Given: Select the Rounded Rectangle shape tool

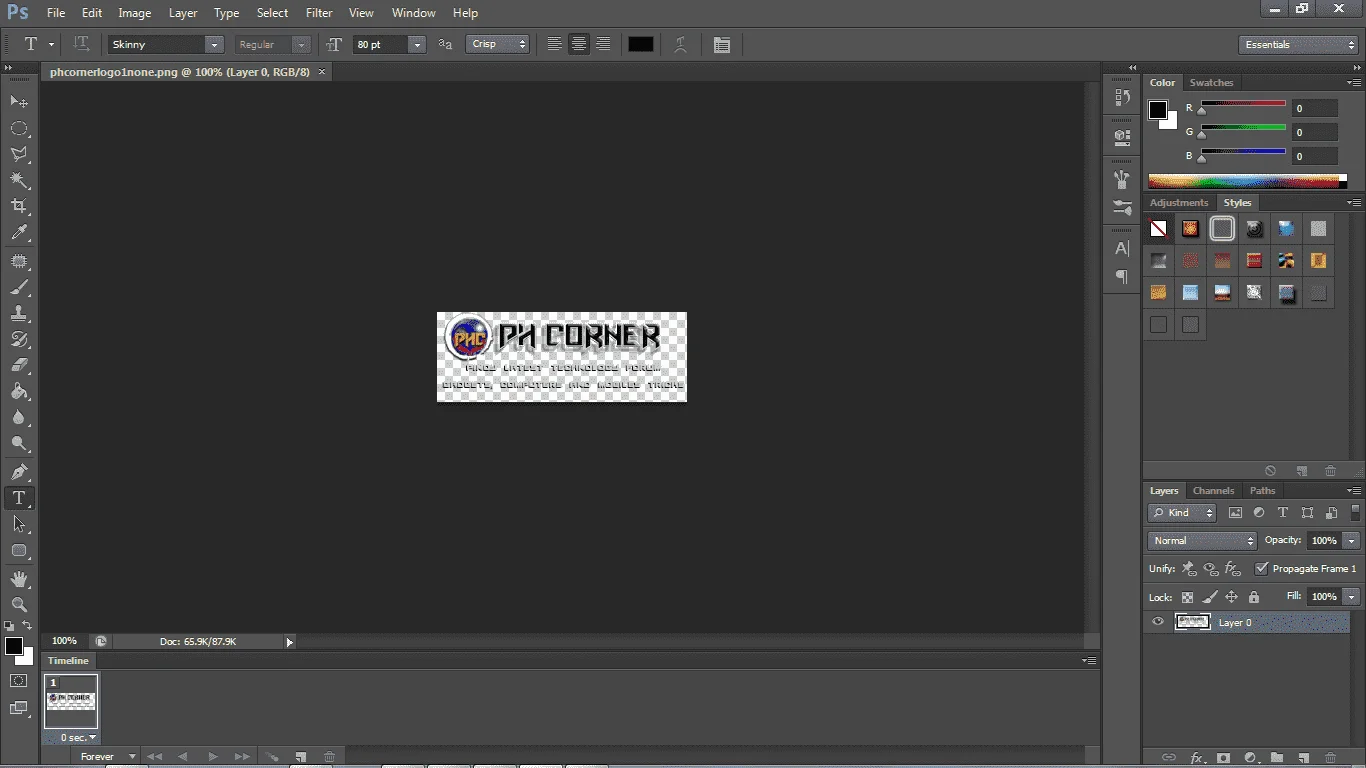Looking at the screenshot, I should [19, 550].
